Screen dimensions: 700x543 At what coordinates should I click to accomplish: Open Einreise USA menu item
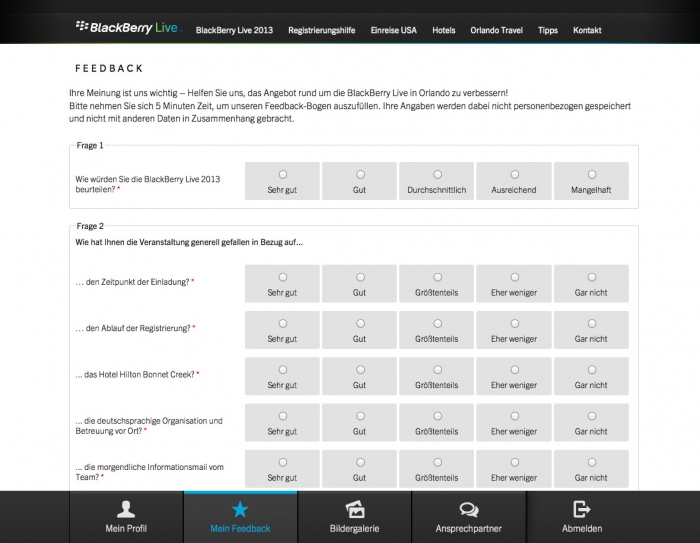coord(393,30)
